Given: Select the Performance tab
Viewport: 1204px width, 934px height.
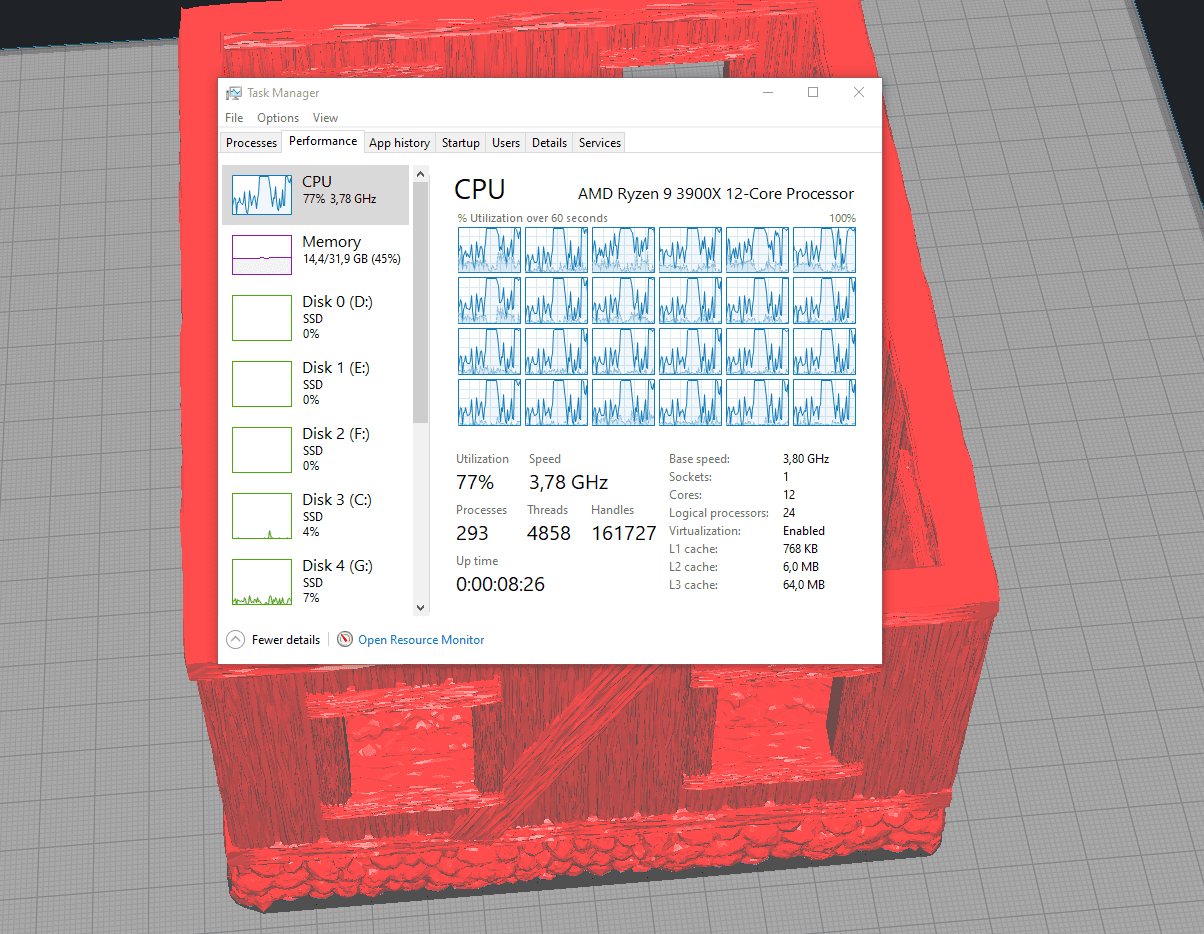Looking at the screenshot, I should click(x=323, y=141).
